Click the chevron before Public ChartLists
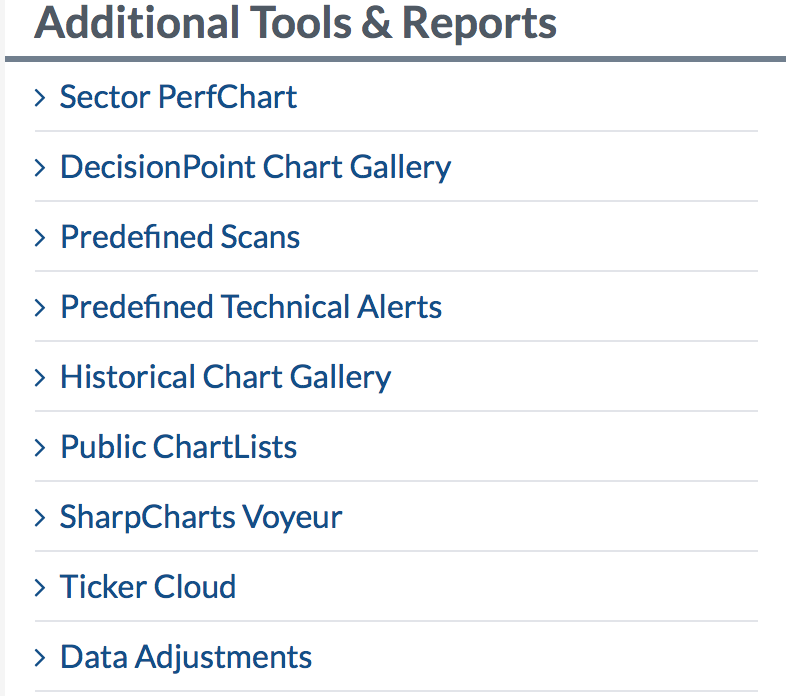This screenshot has width=786, height=696. point(40,447)
